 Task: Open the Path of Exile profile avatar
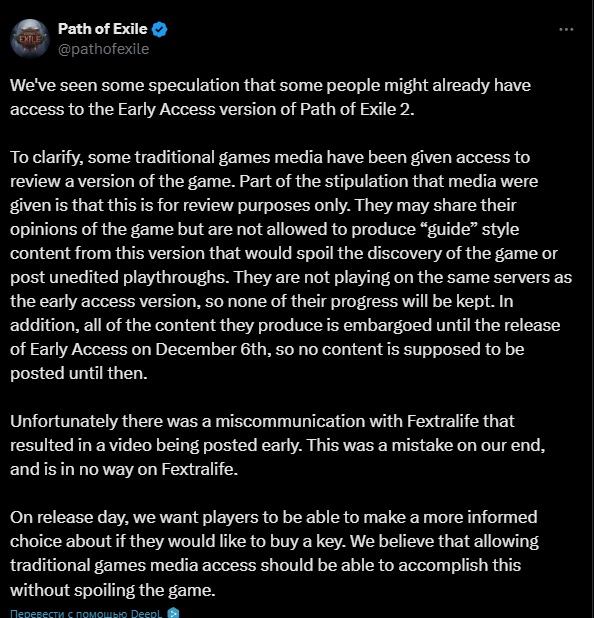coord(30,39)
